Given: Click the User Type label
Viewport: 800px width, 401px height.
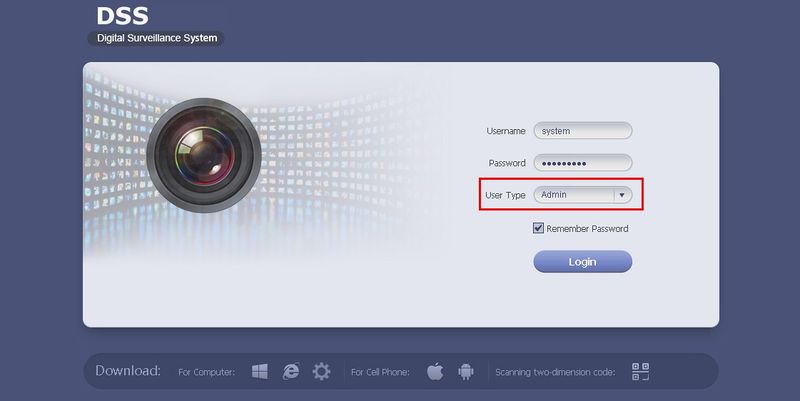Looking at the screenshot, I should (x=505, y=195).
